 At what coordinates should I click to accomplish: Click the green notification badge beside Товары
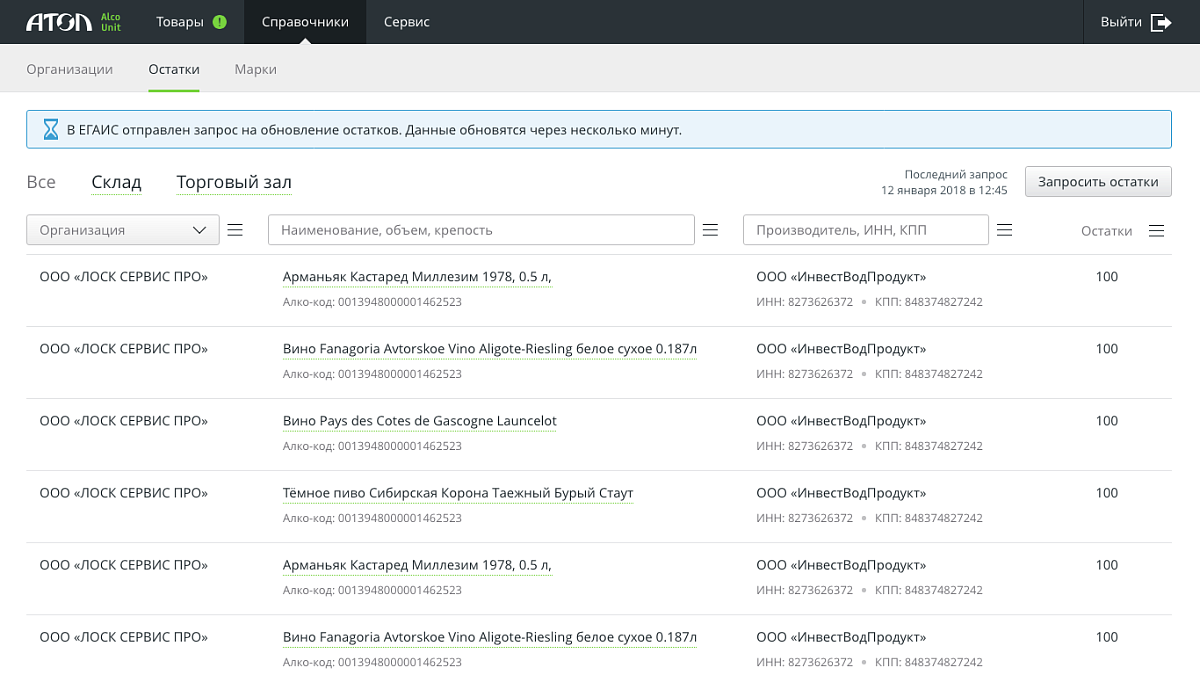tap(220, 22)
